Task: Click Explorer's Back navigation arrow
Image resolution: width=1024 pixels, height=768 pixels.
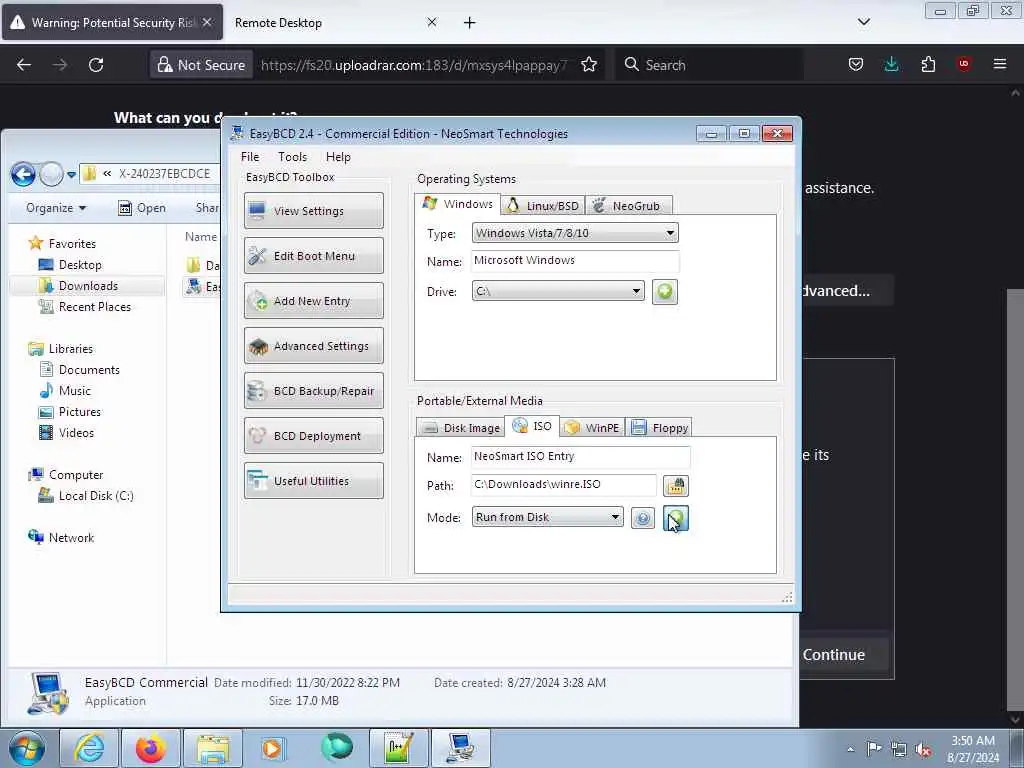Action: tap(24, 174)
